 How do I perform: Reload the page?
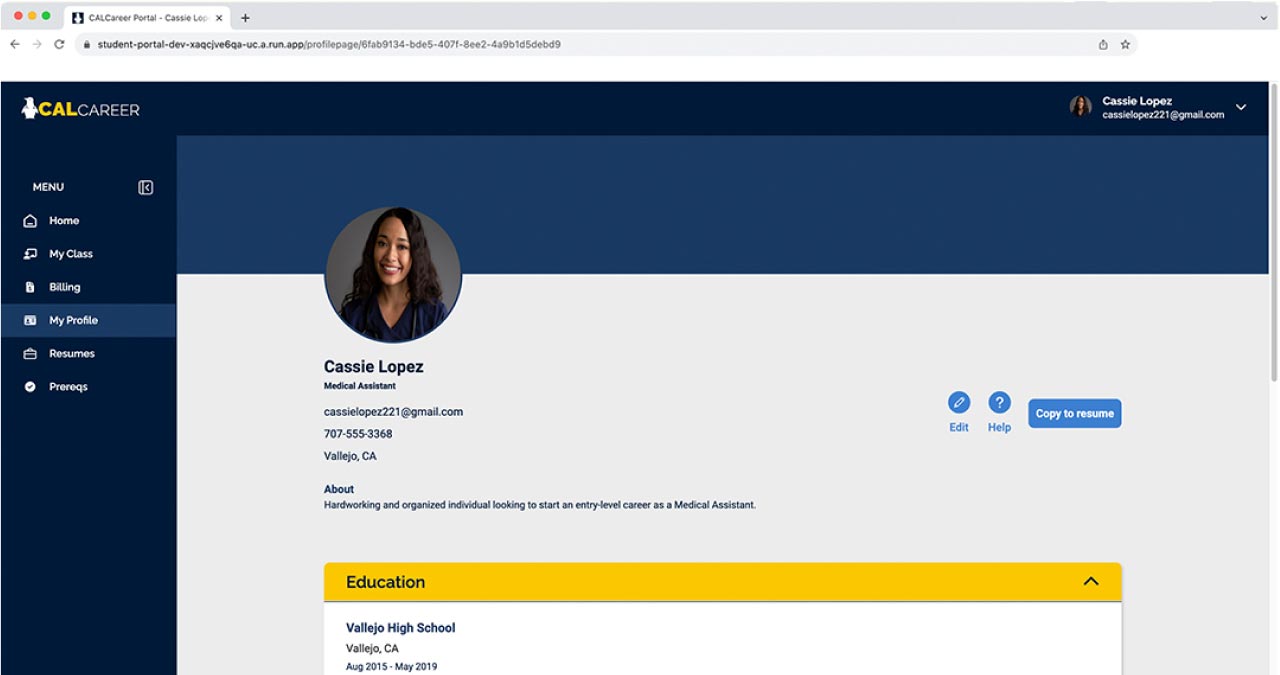[x=59, y=44]
